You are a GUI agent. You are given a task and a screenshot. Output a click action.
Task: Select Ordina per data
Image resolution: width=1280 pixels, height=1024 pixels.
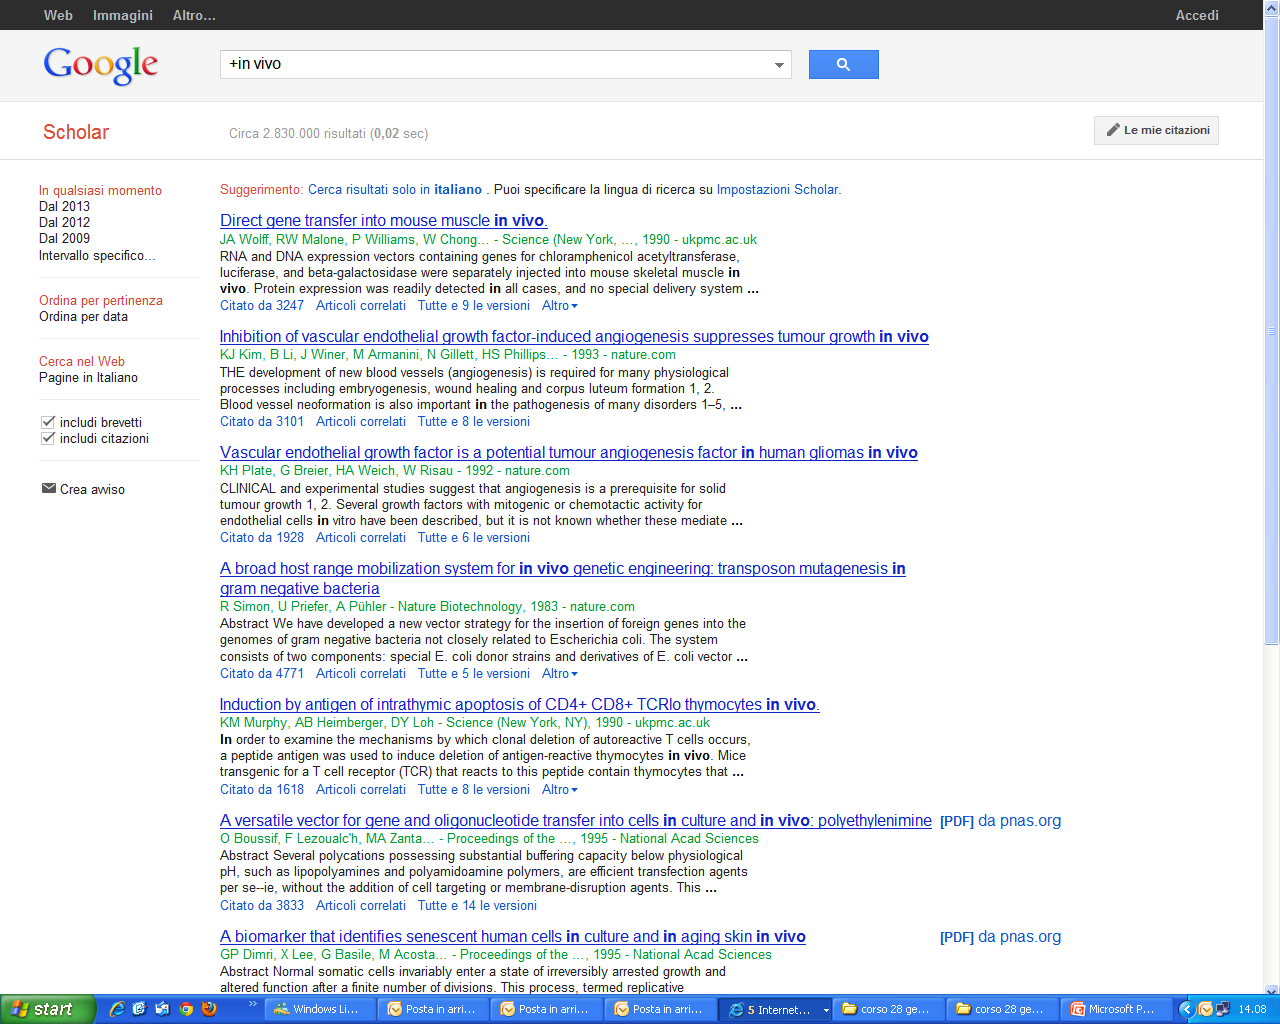83,316
